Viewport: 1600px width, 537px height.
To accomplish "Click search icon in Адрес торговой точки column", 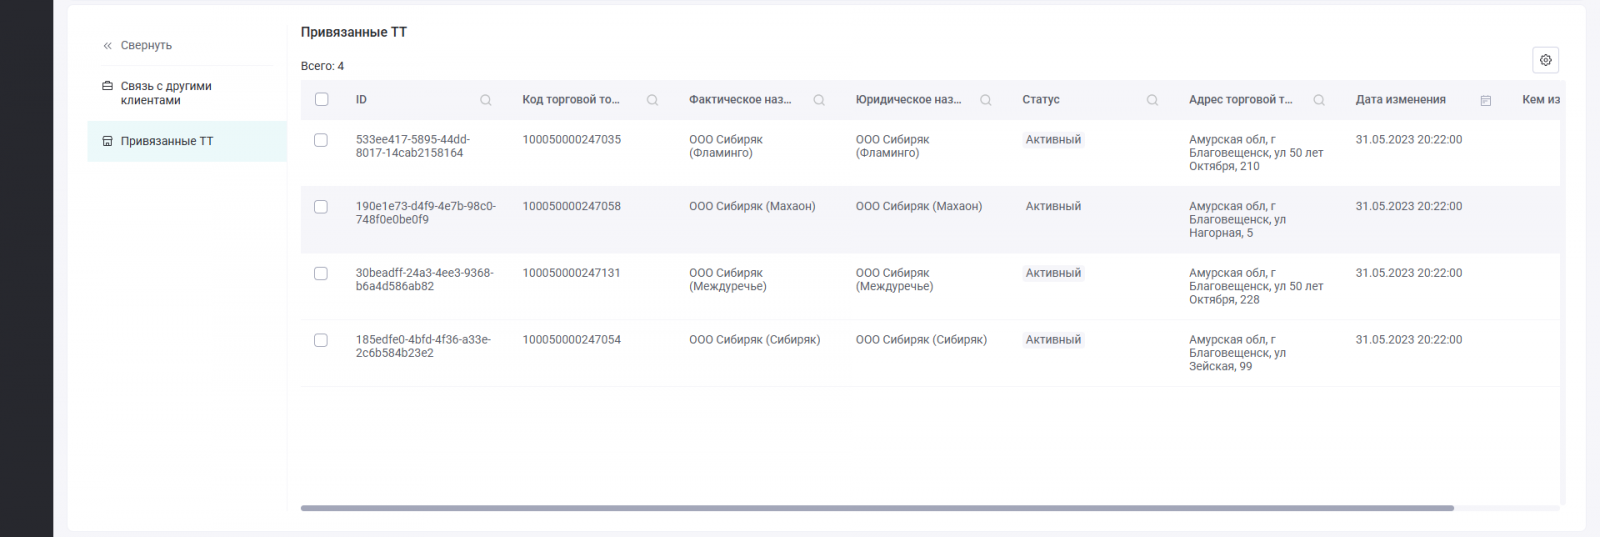I will coord(1319,100).
